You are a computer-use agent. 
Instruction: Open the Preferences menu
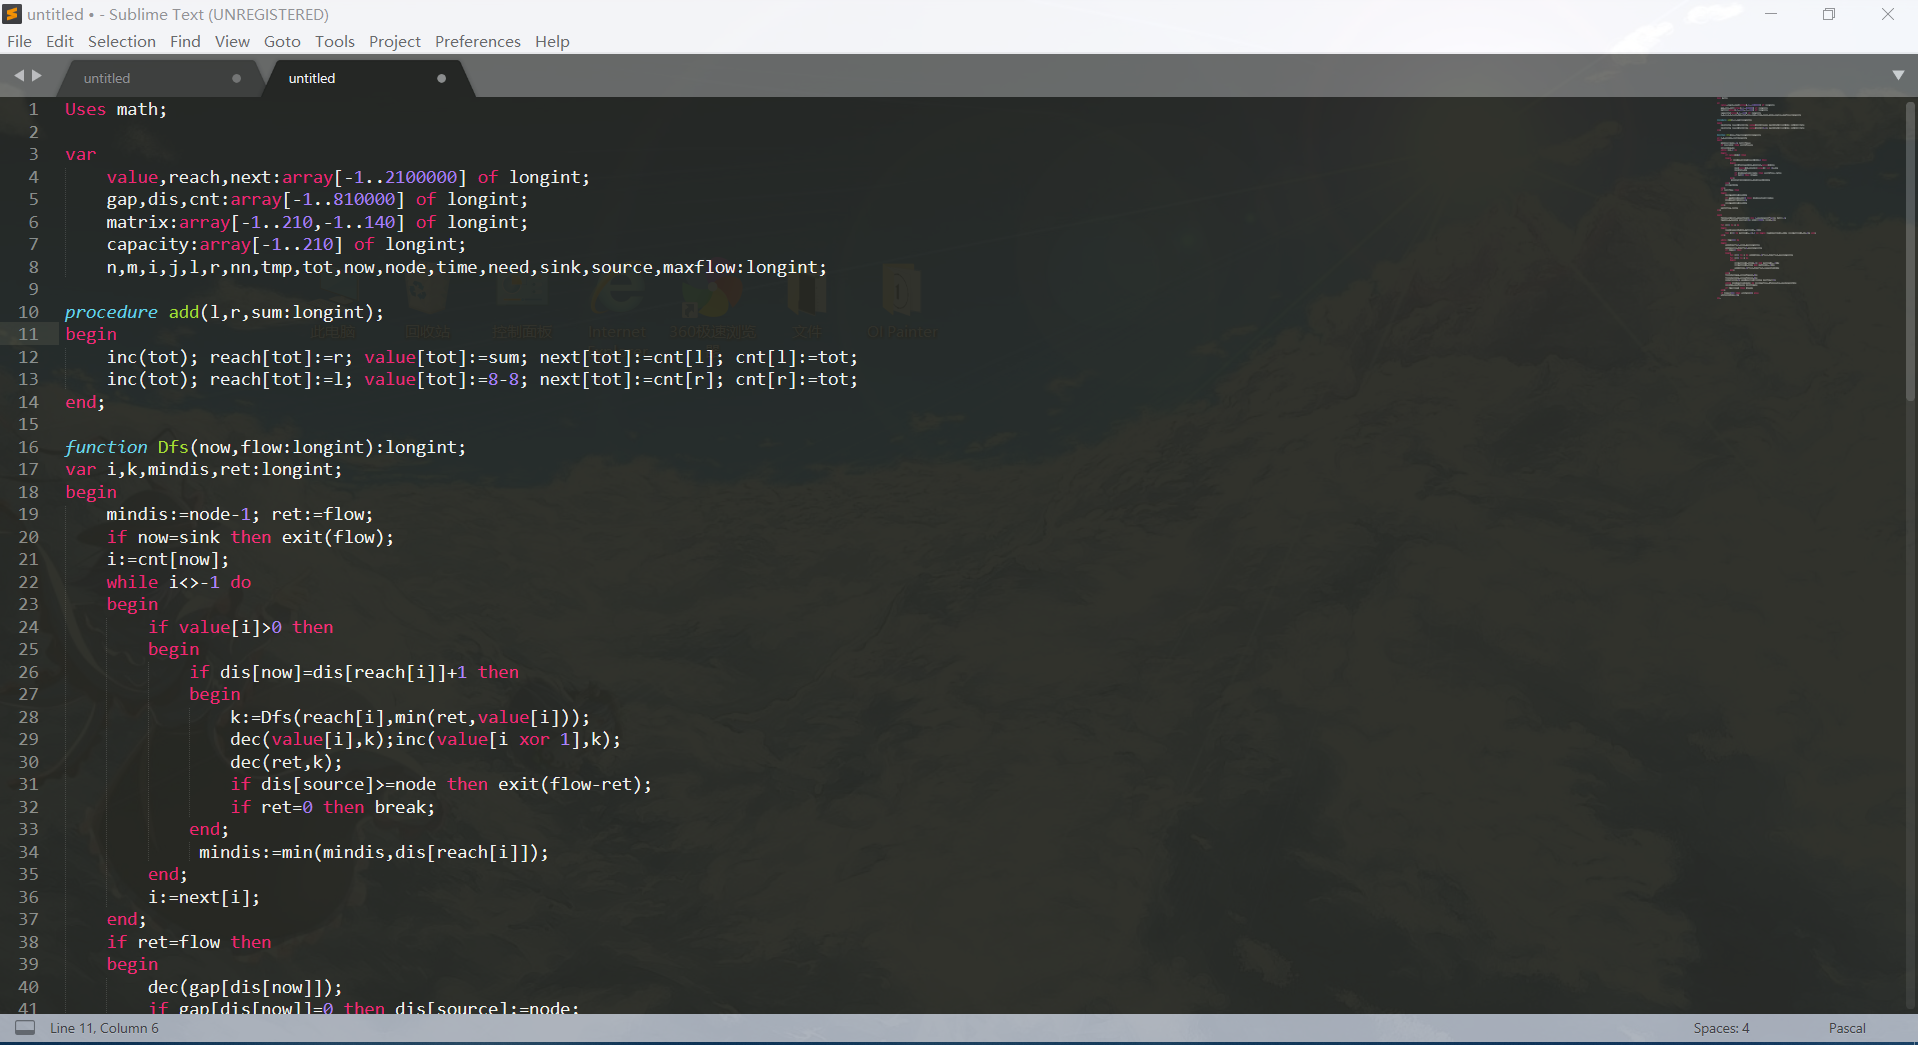pyautogui.click(x=478, y=41)
